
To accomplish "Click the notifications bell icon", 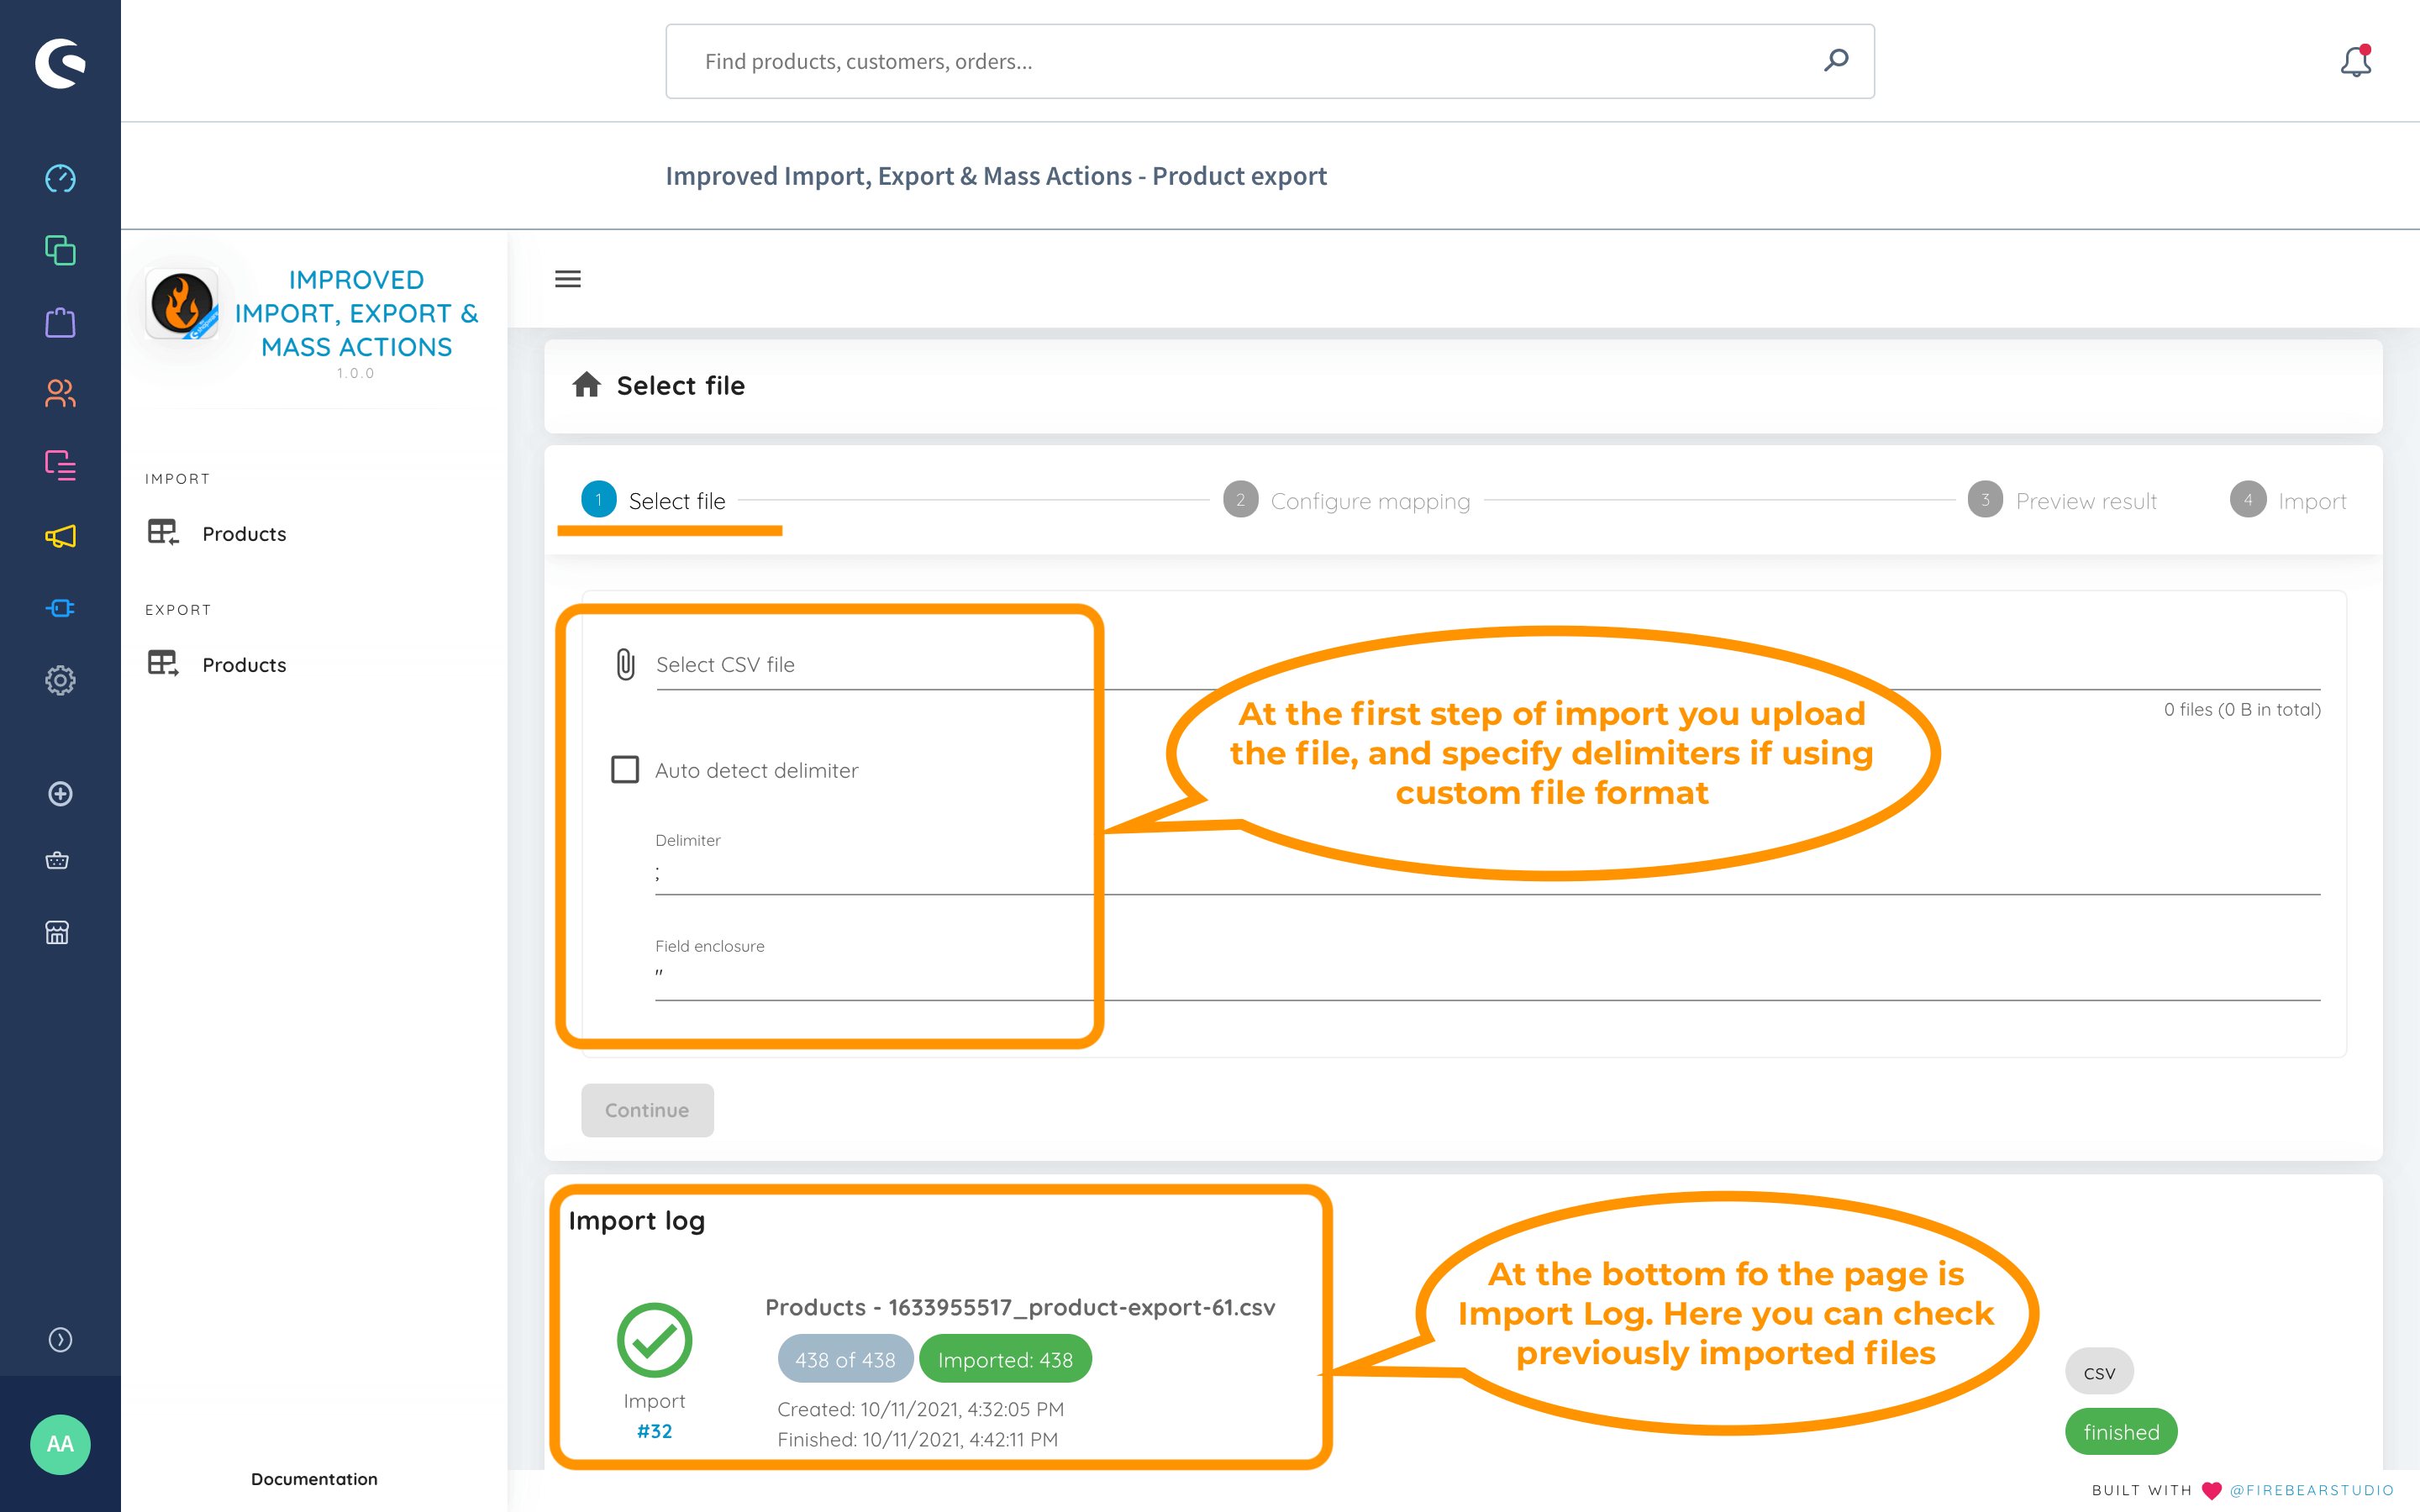I will [2355, 62].
